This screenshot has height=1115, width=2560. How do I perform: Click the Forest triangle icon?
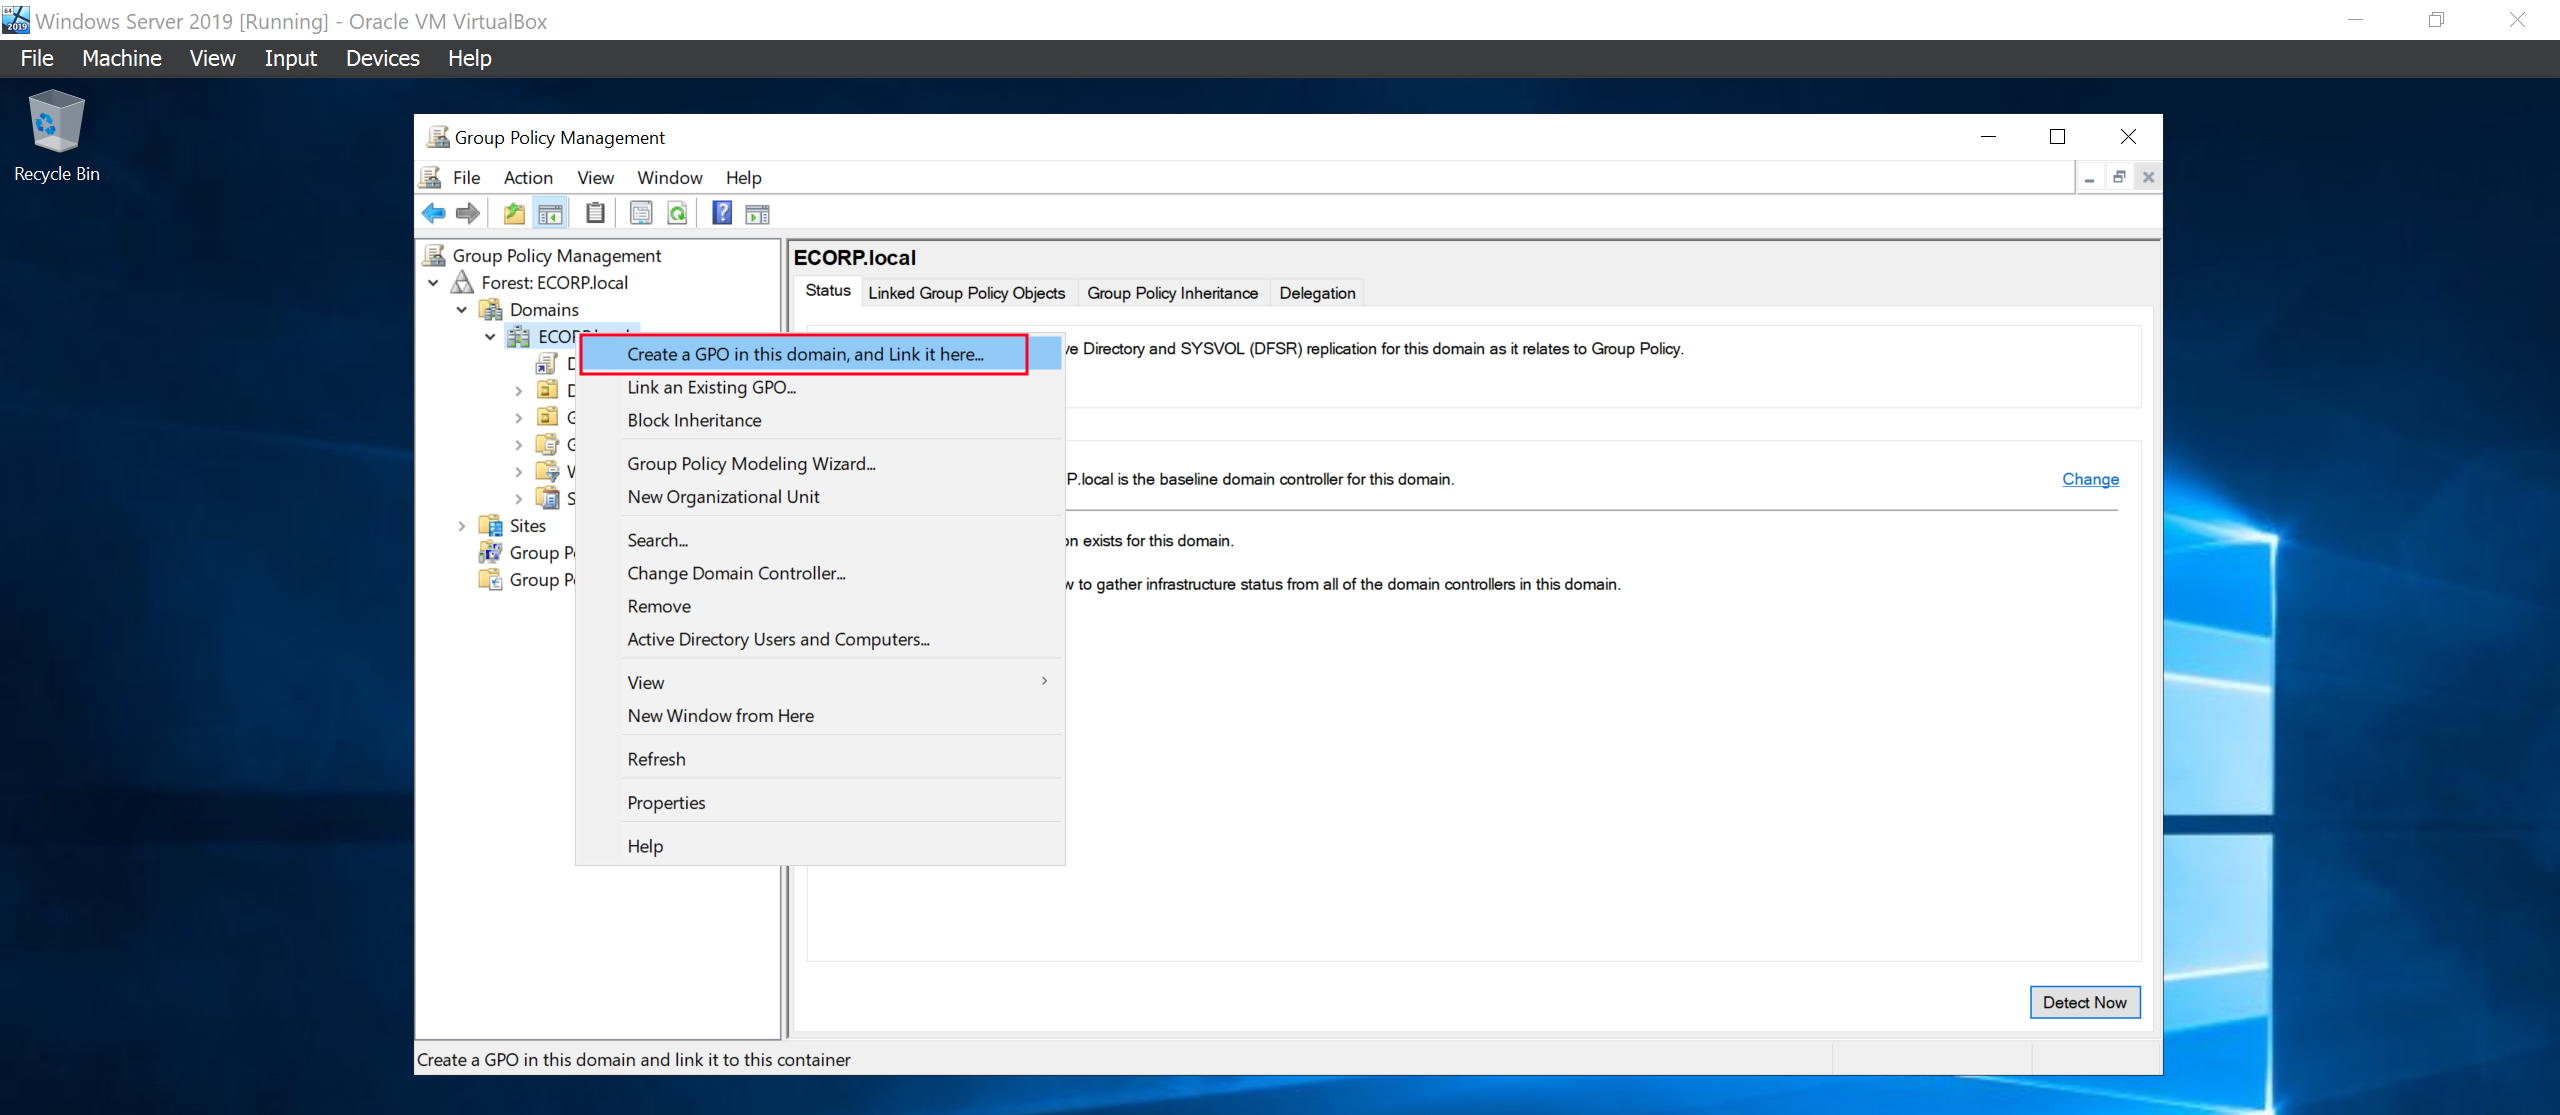(462, 282)
